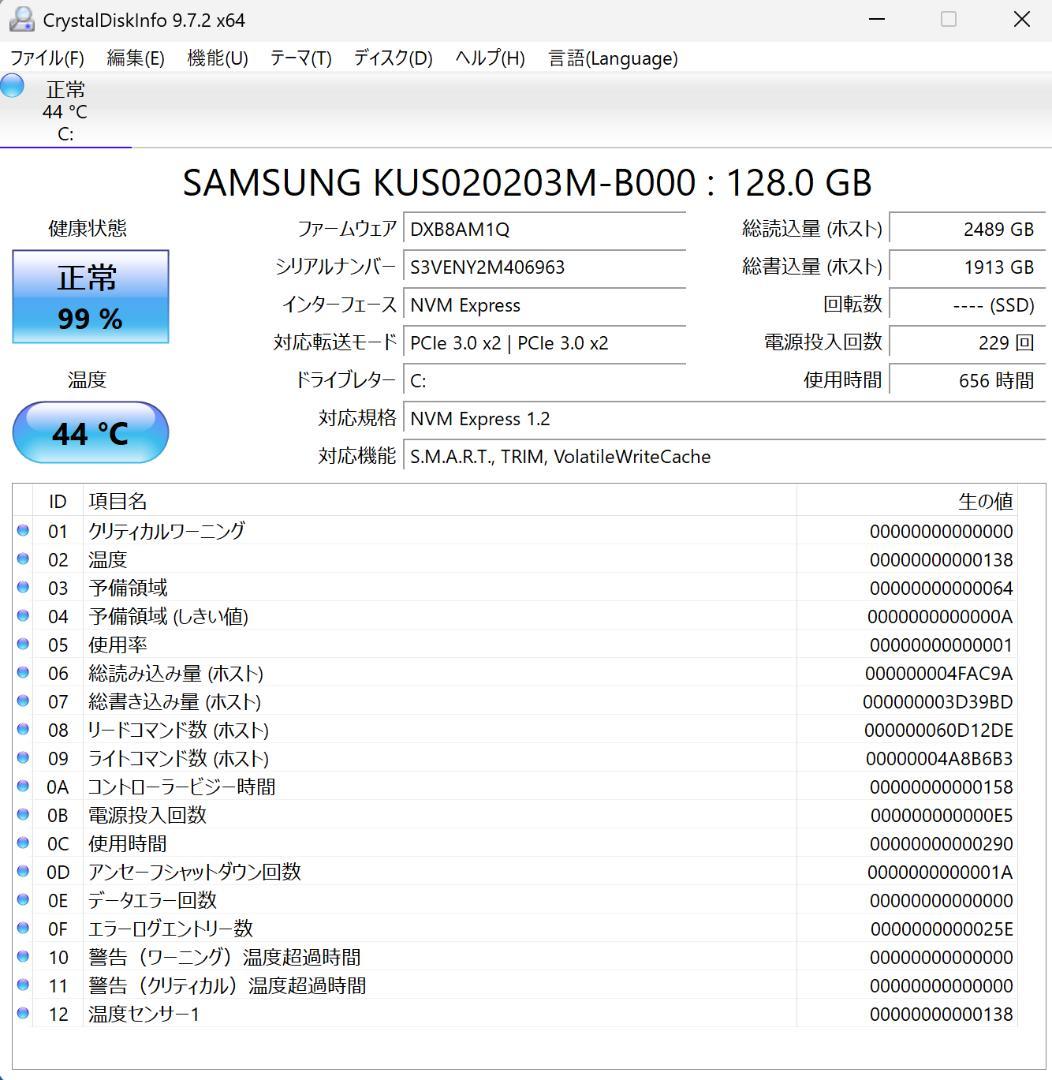Click the indicator beside 温度センサー1

click(23, 1014)
